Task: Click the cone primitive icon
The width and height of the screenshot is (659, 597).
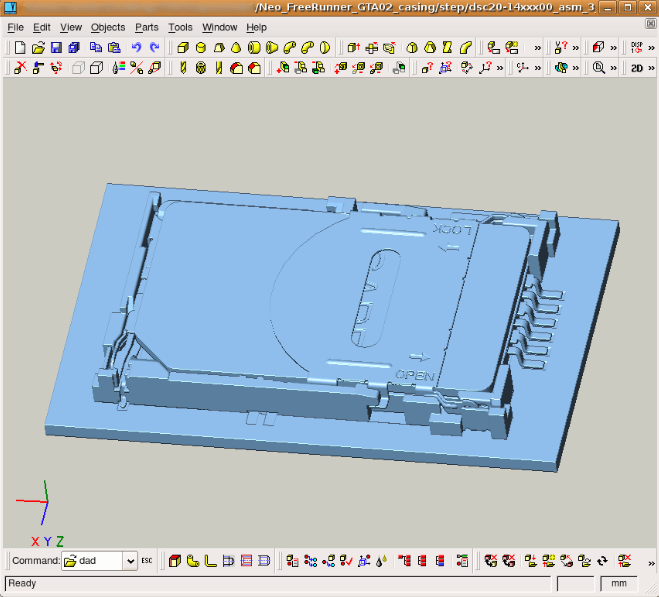Action: pyautogui.click(x=236, y=47)
